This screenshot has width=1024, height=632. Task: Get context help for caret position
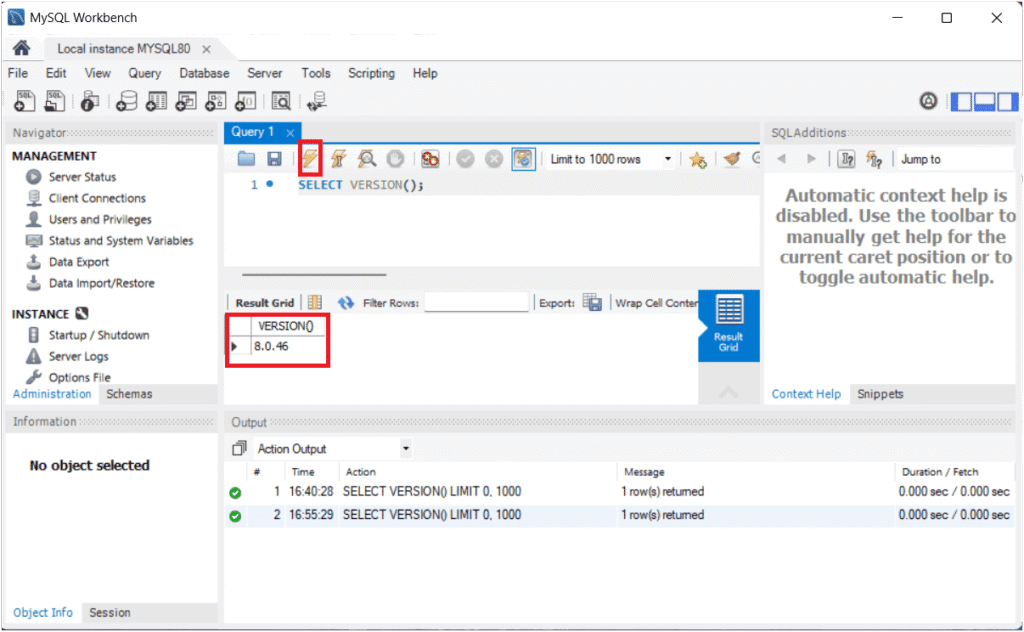846,159
